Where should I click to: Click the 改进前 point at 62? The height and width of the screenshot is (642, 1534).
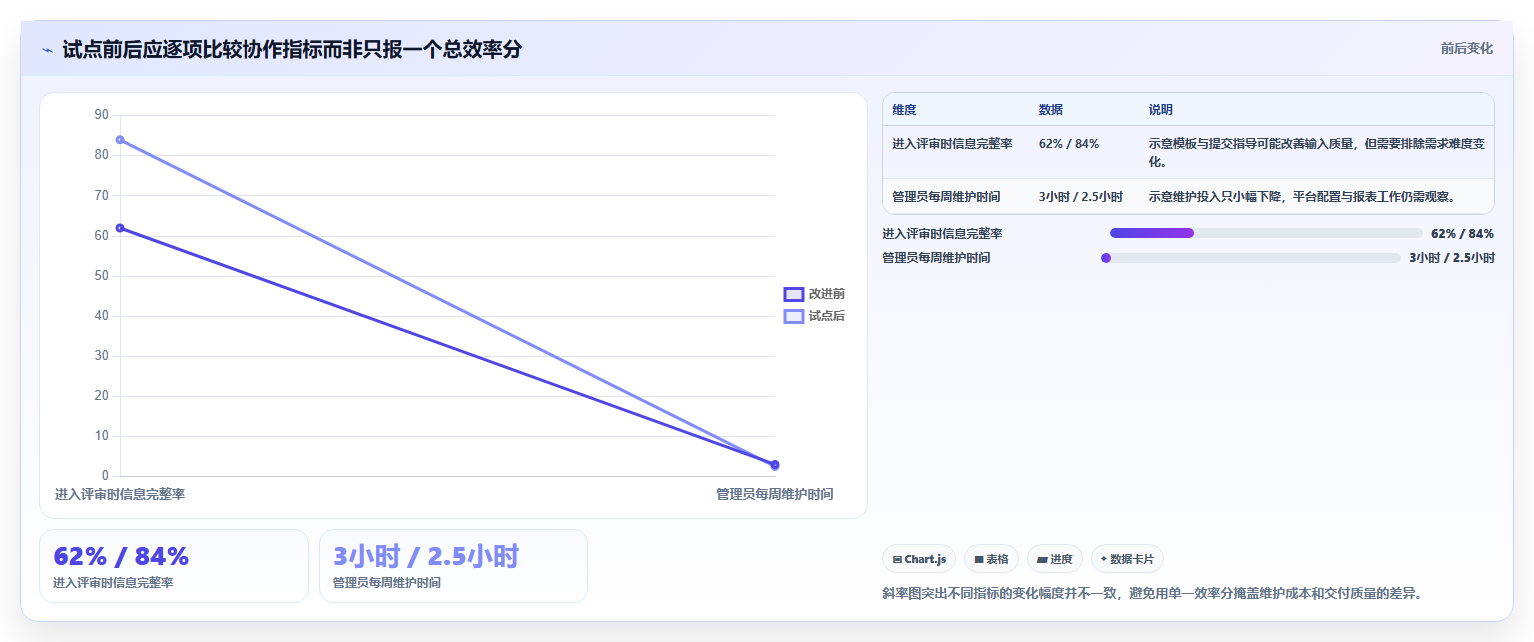(x=120, y=228)
